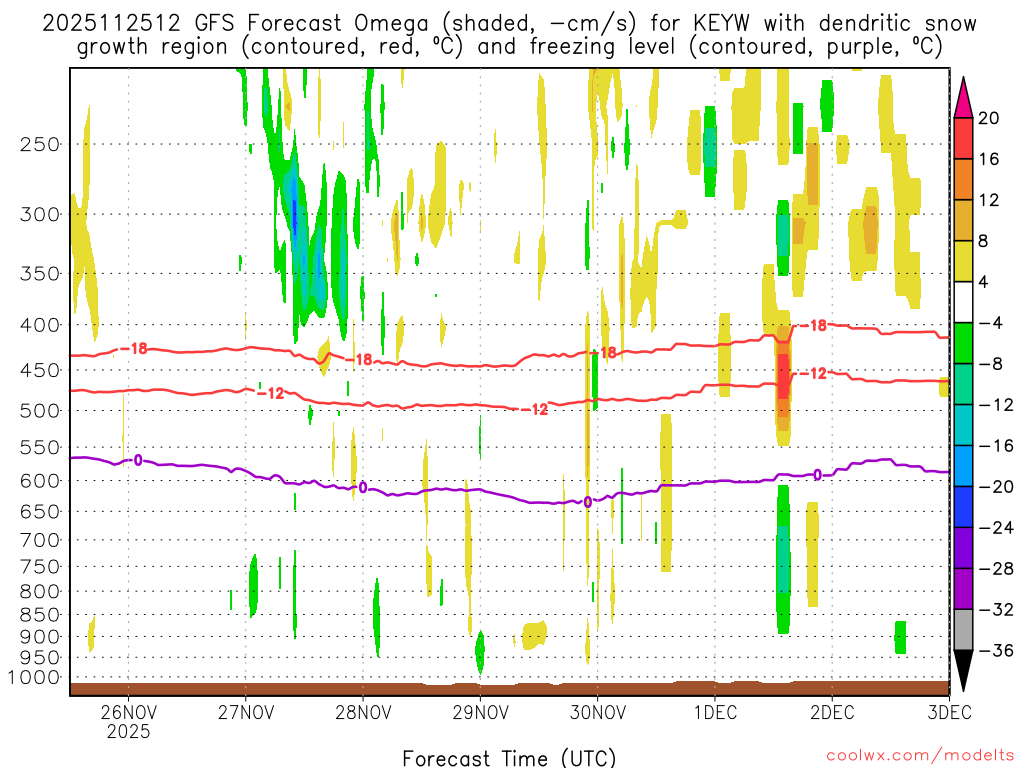Click the red -18 contour label nearest 26NOV

pos(135,349)
